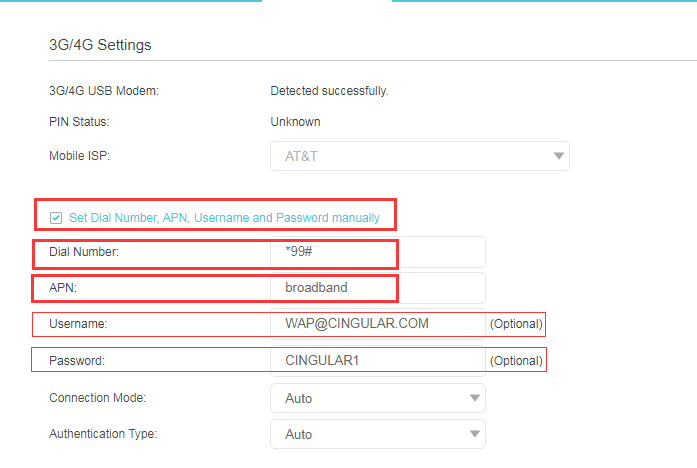Screen dimensions: 697x468
Task: Toggle the manual dial settings checkbox
Action: [56, 217]
